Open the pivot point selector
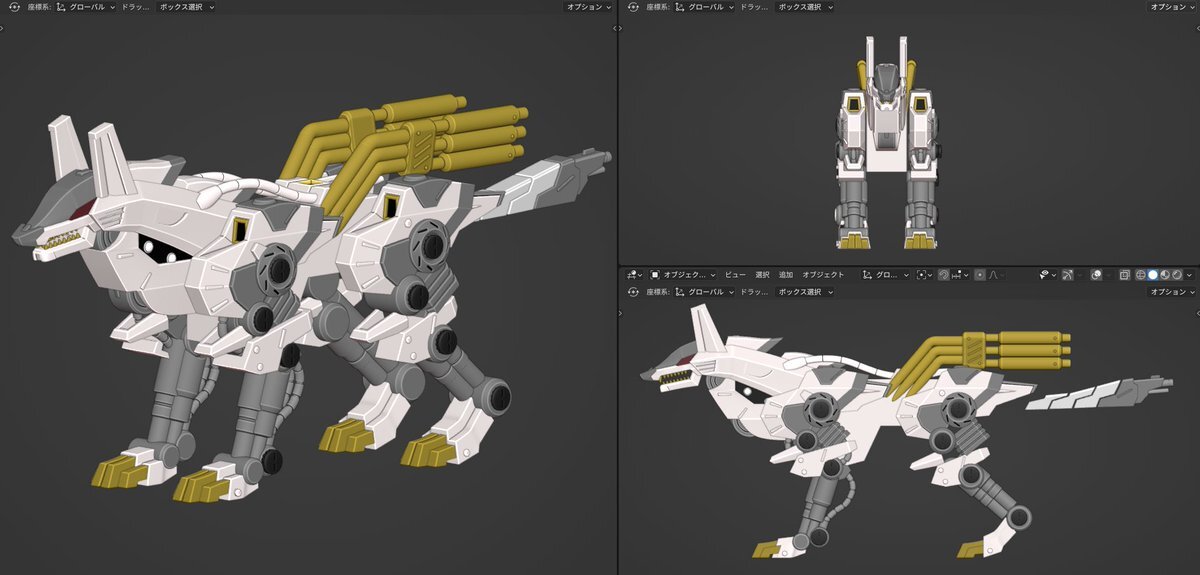 tap(925, 274)
